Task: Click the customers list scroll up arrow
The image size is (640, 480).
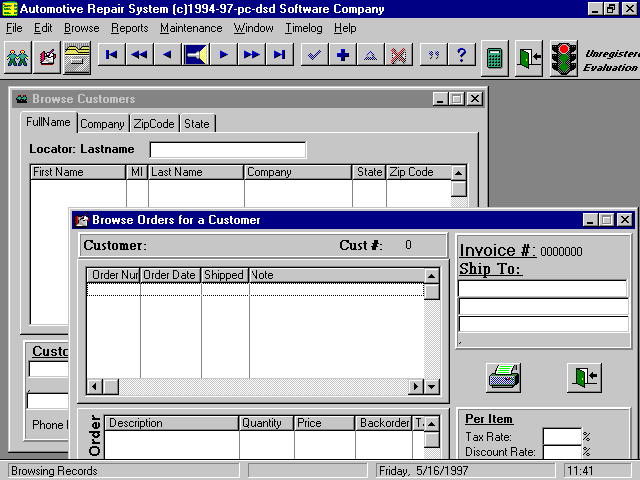Action: pyautogui.click(x=458, y=187)
